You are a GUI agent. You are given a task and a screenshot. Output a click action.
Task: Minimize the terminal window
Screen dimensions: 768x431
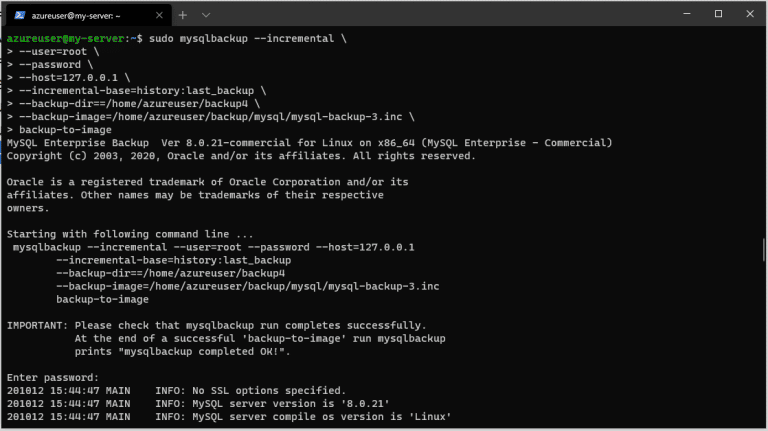pos(687,14)
